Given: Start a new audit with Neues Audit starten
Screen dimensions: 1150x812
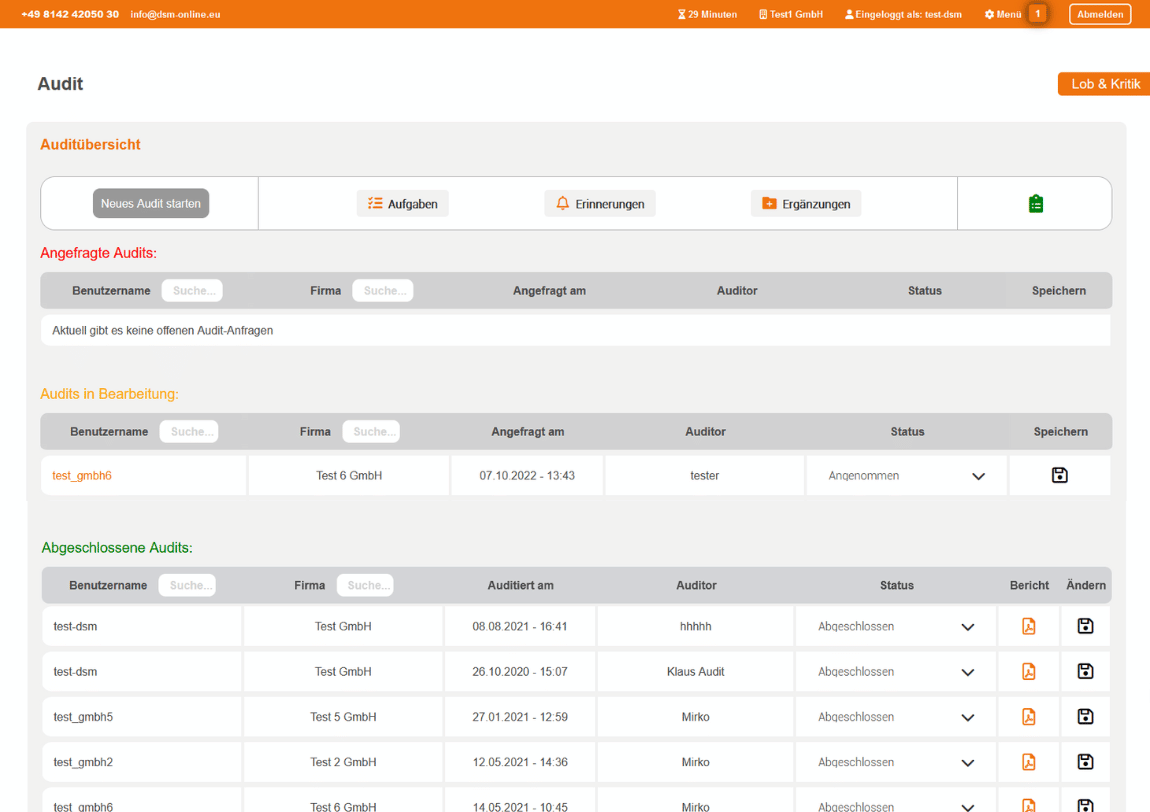Looking at the screenshot, I should [151, 204].
